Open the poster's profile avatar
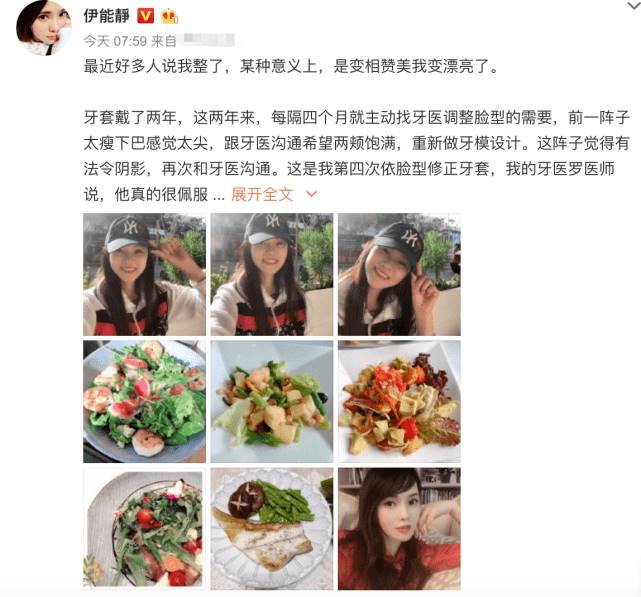This screenshot has height=597, width=641. [x=44, y=27]
